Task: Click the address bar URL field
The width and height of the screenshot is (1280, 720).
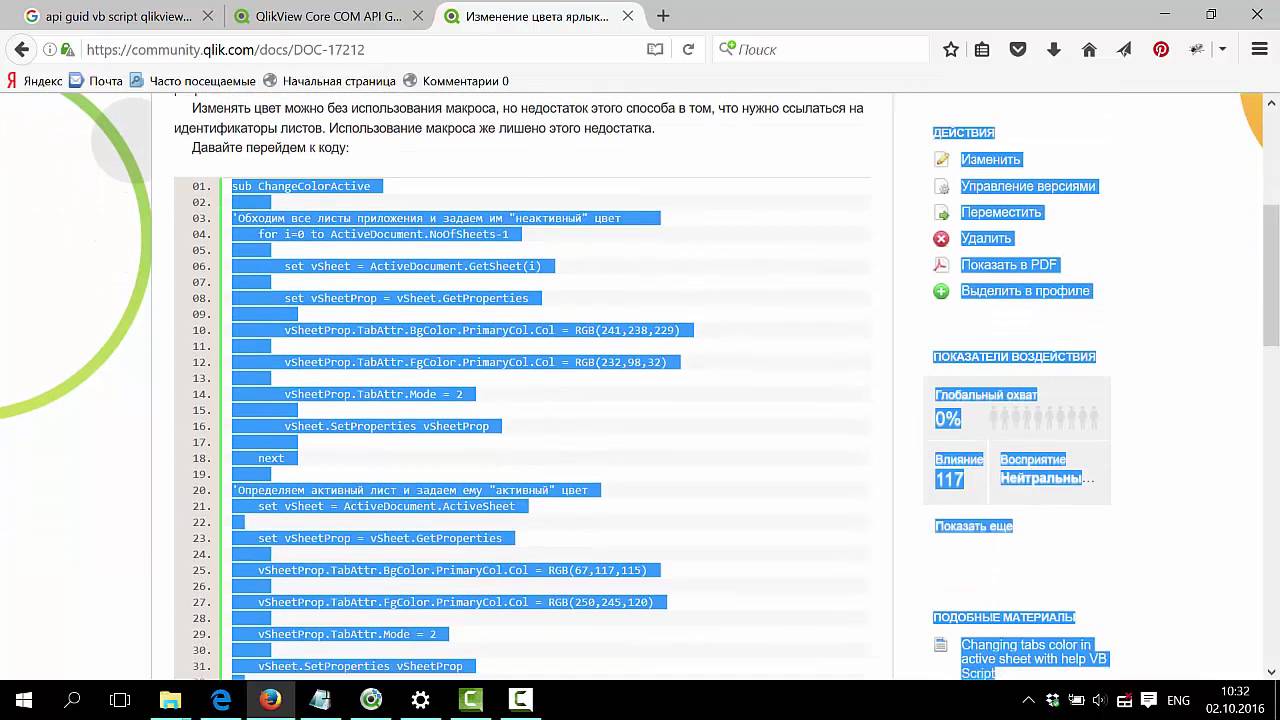Action: 360,49
